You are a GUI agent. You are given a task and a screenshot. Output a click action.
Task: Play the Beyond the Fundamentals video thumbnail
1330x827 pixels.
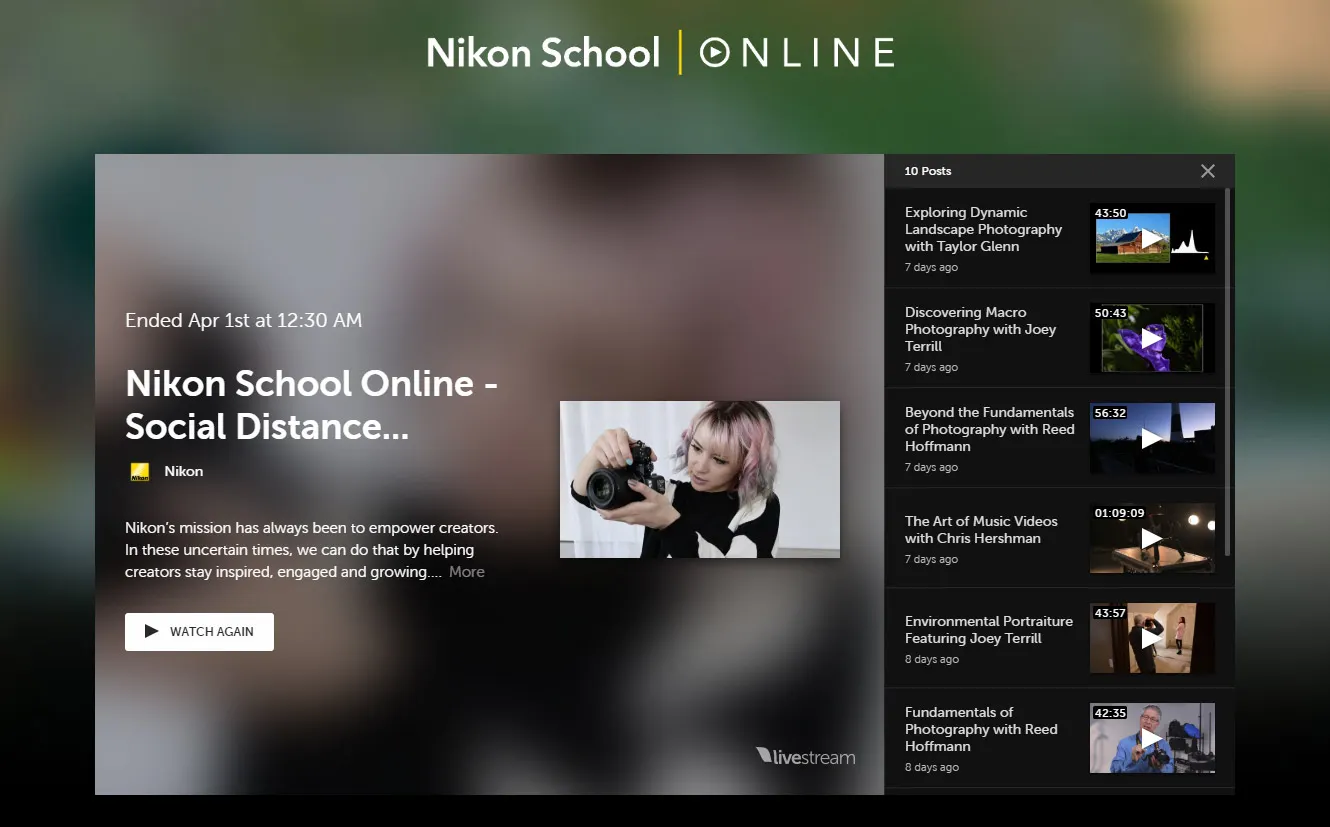[1152, 438]
